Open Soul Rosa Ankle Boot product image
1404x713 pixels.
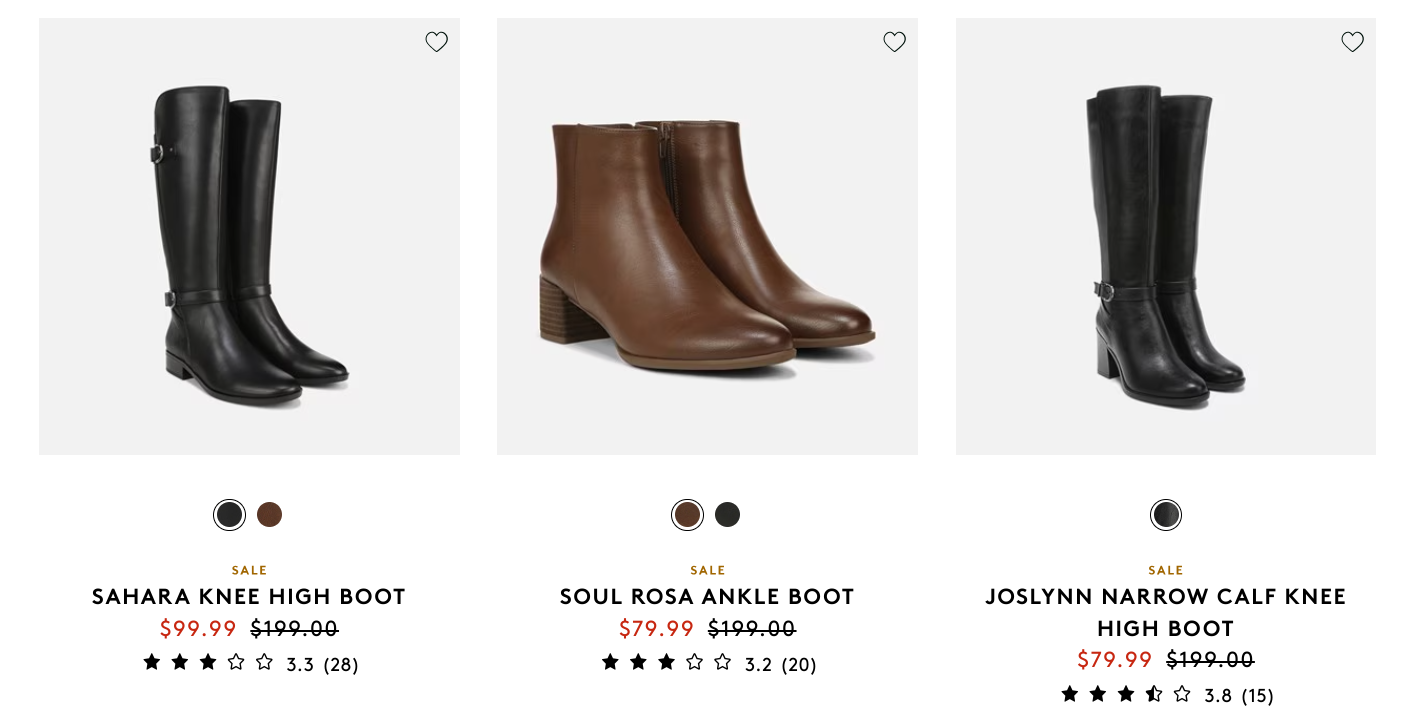[x=707, y=236]
